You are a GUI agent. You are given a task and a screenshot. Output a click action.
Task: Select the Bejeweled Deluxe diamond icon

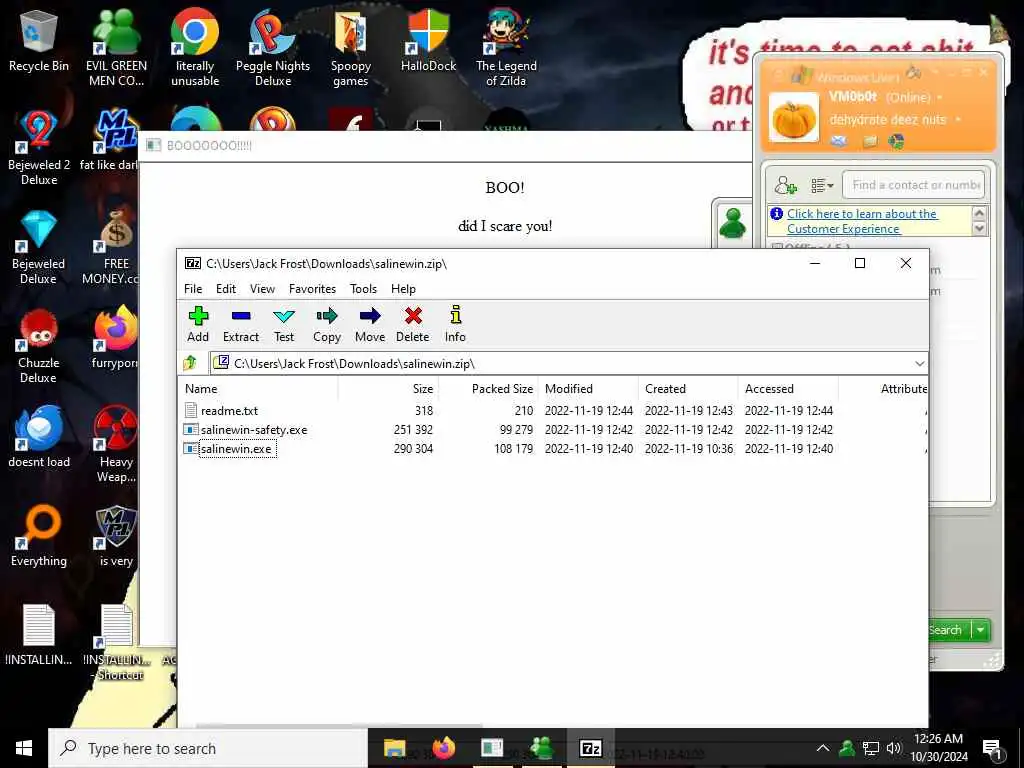(x=39, y=247)
